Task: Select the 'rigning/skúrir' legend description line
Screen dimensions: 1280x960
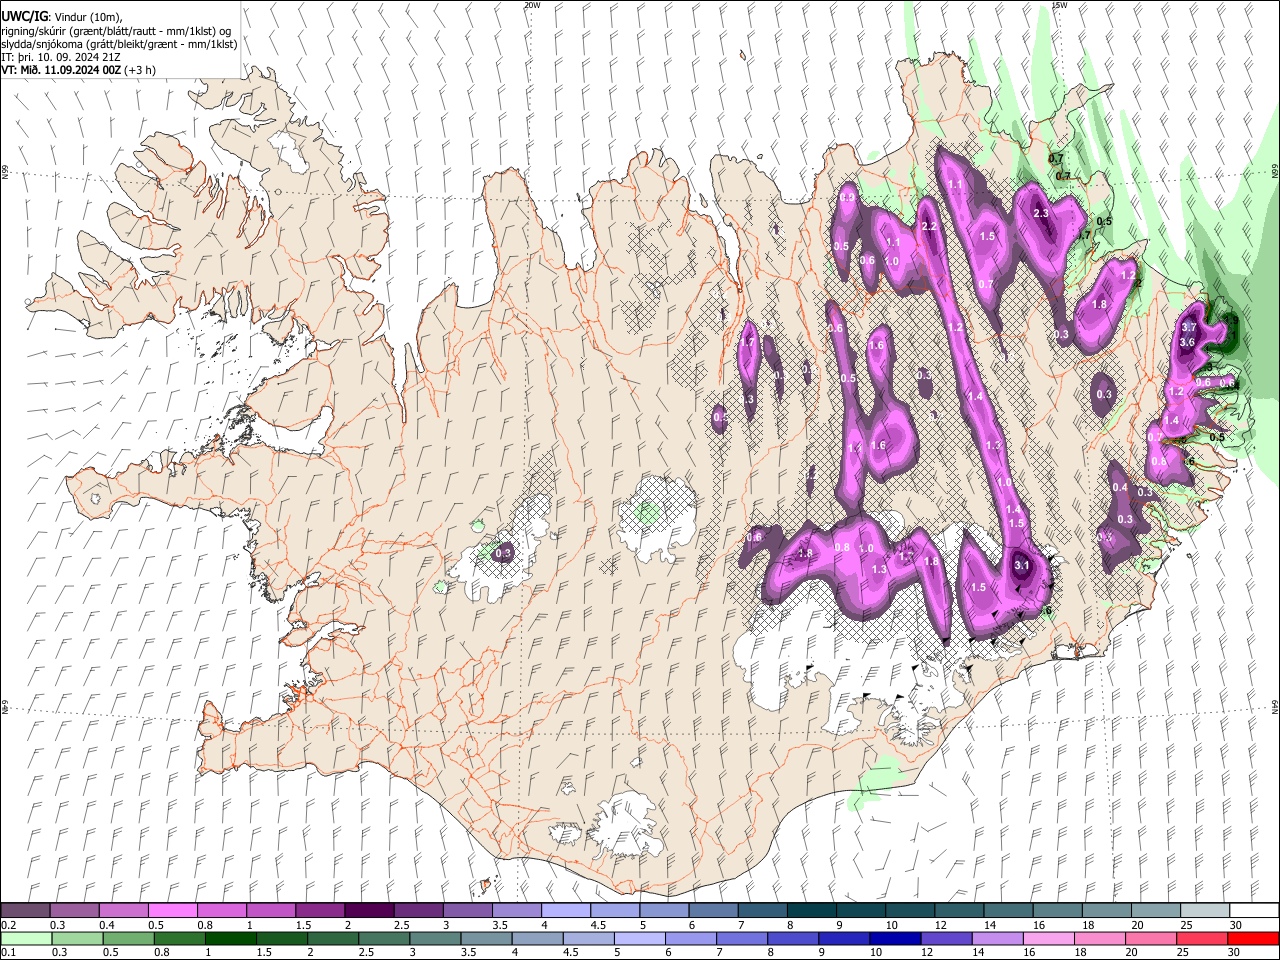Action: tap(116, 31)
